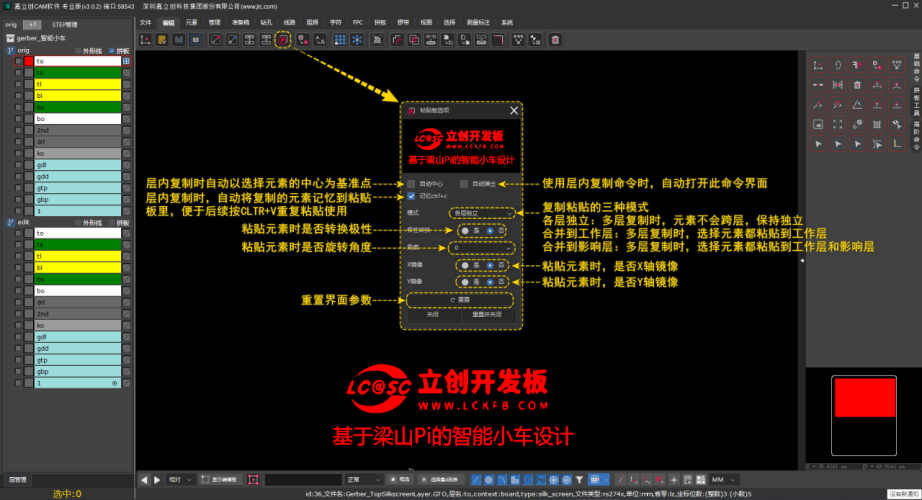Click the 重置 reset button in dialog
This screenshot has height=500, width=922.
460,300
